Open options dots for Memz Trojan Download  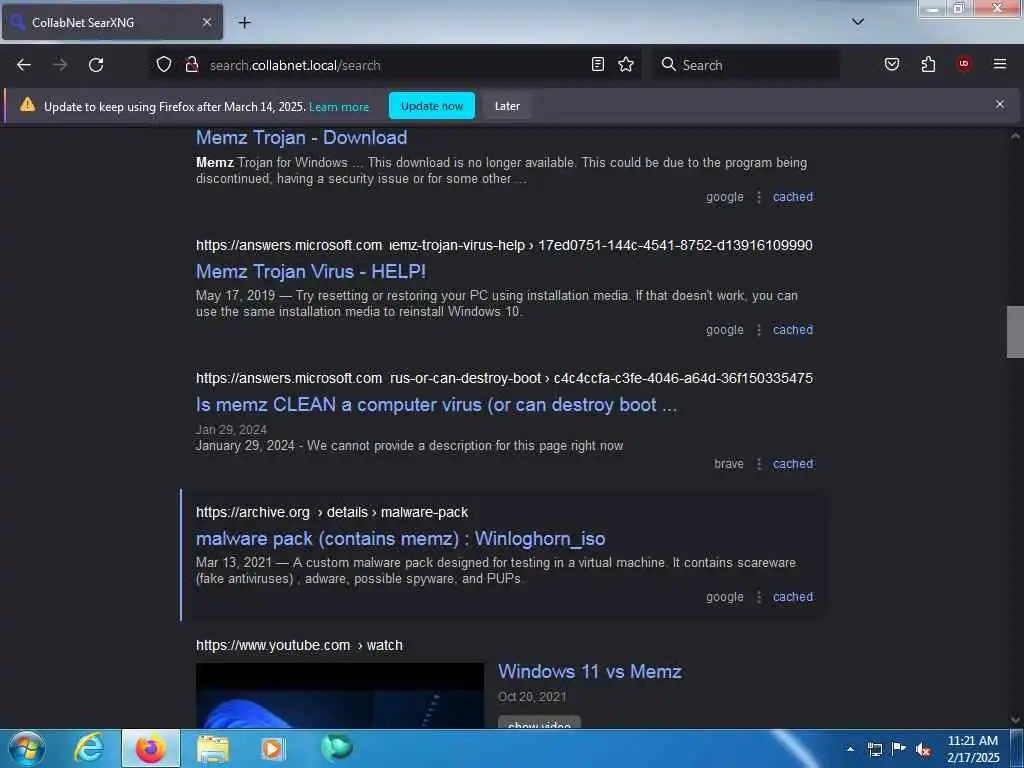(759, 197)
